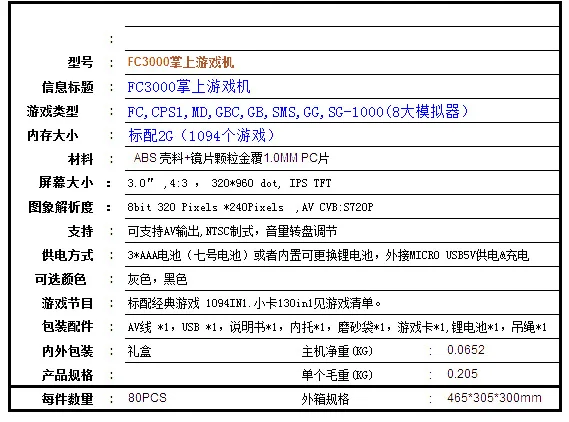Select the 可选颜色 label
The width and height of the screenshot is (569, 422).
tap(60, 279)
